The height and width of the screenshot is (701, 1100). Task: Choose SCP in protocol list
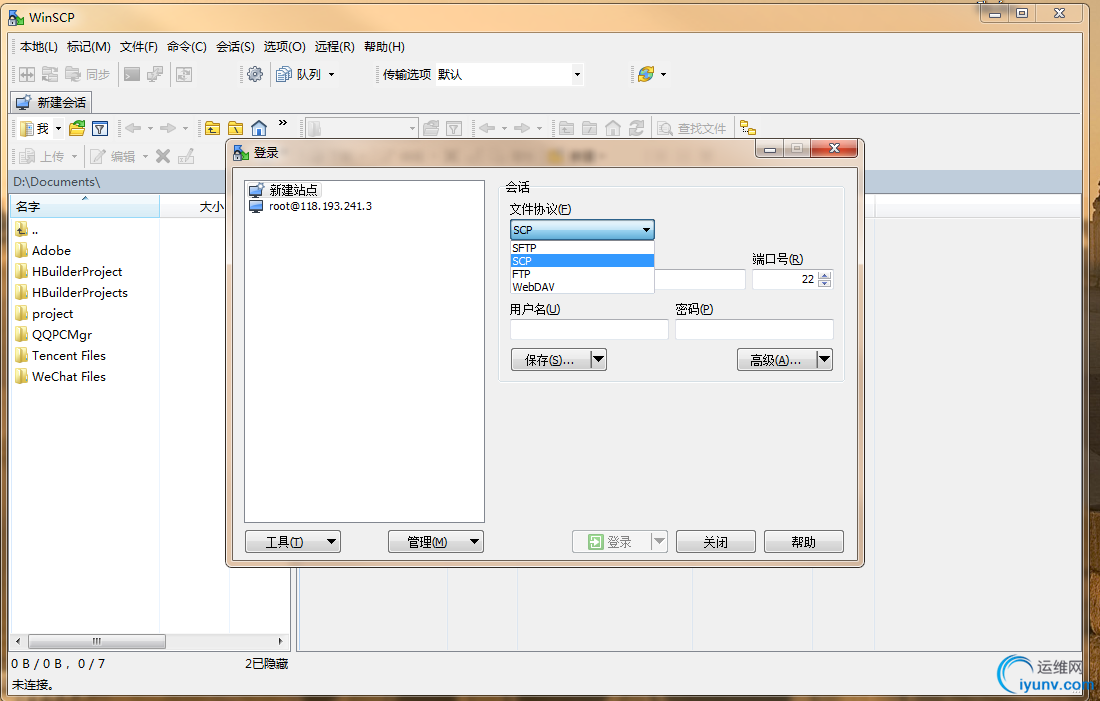pos(582,261)
